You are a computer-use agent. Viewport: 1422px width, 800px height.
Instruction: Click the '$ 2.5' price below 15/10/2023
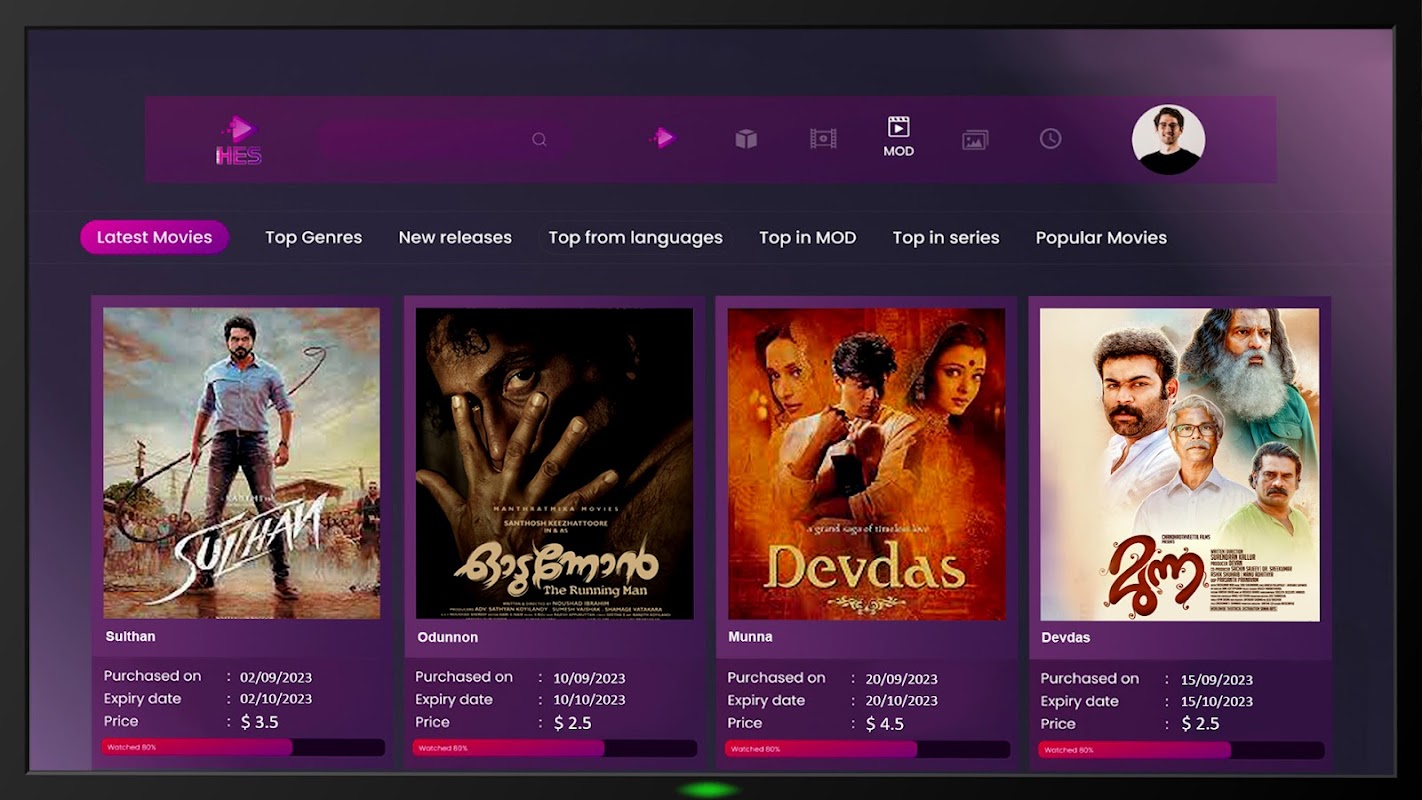pyautogui.click(x=1200, y=724)
